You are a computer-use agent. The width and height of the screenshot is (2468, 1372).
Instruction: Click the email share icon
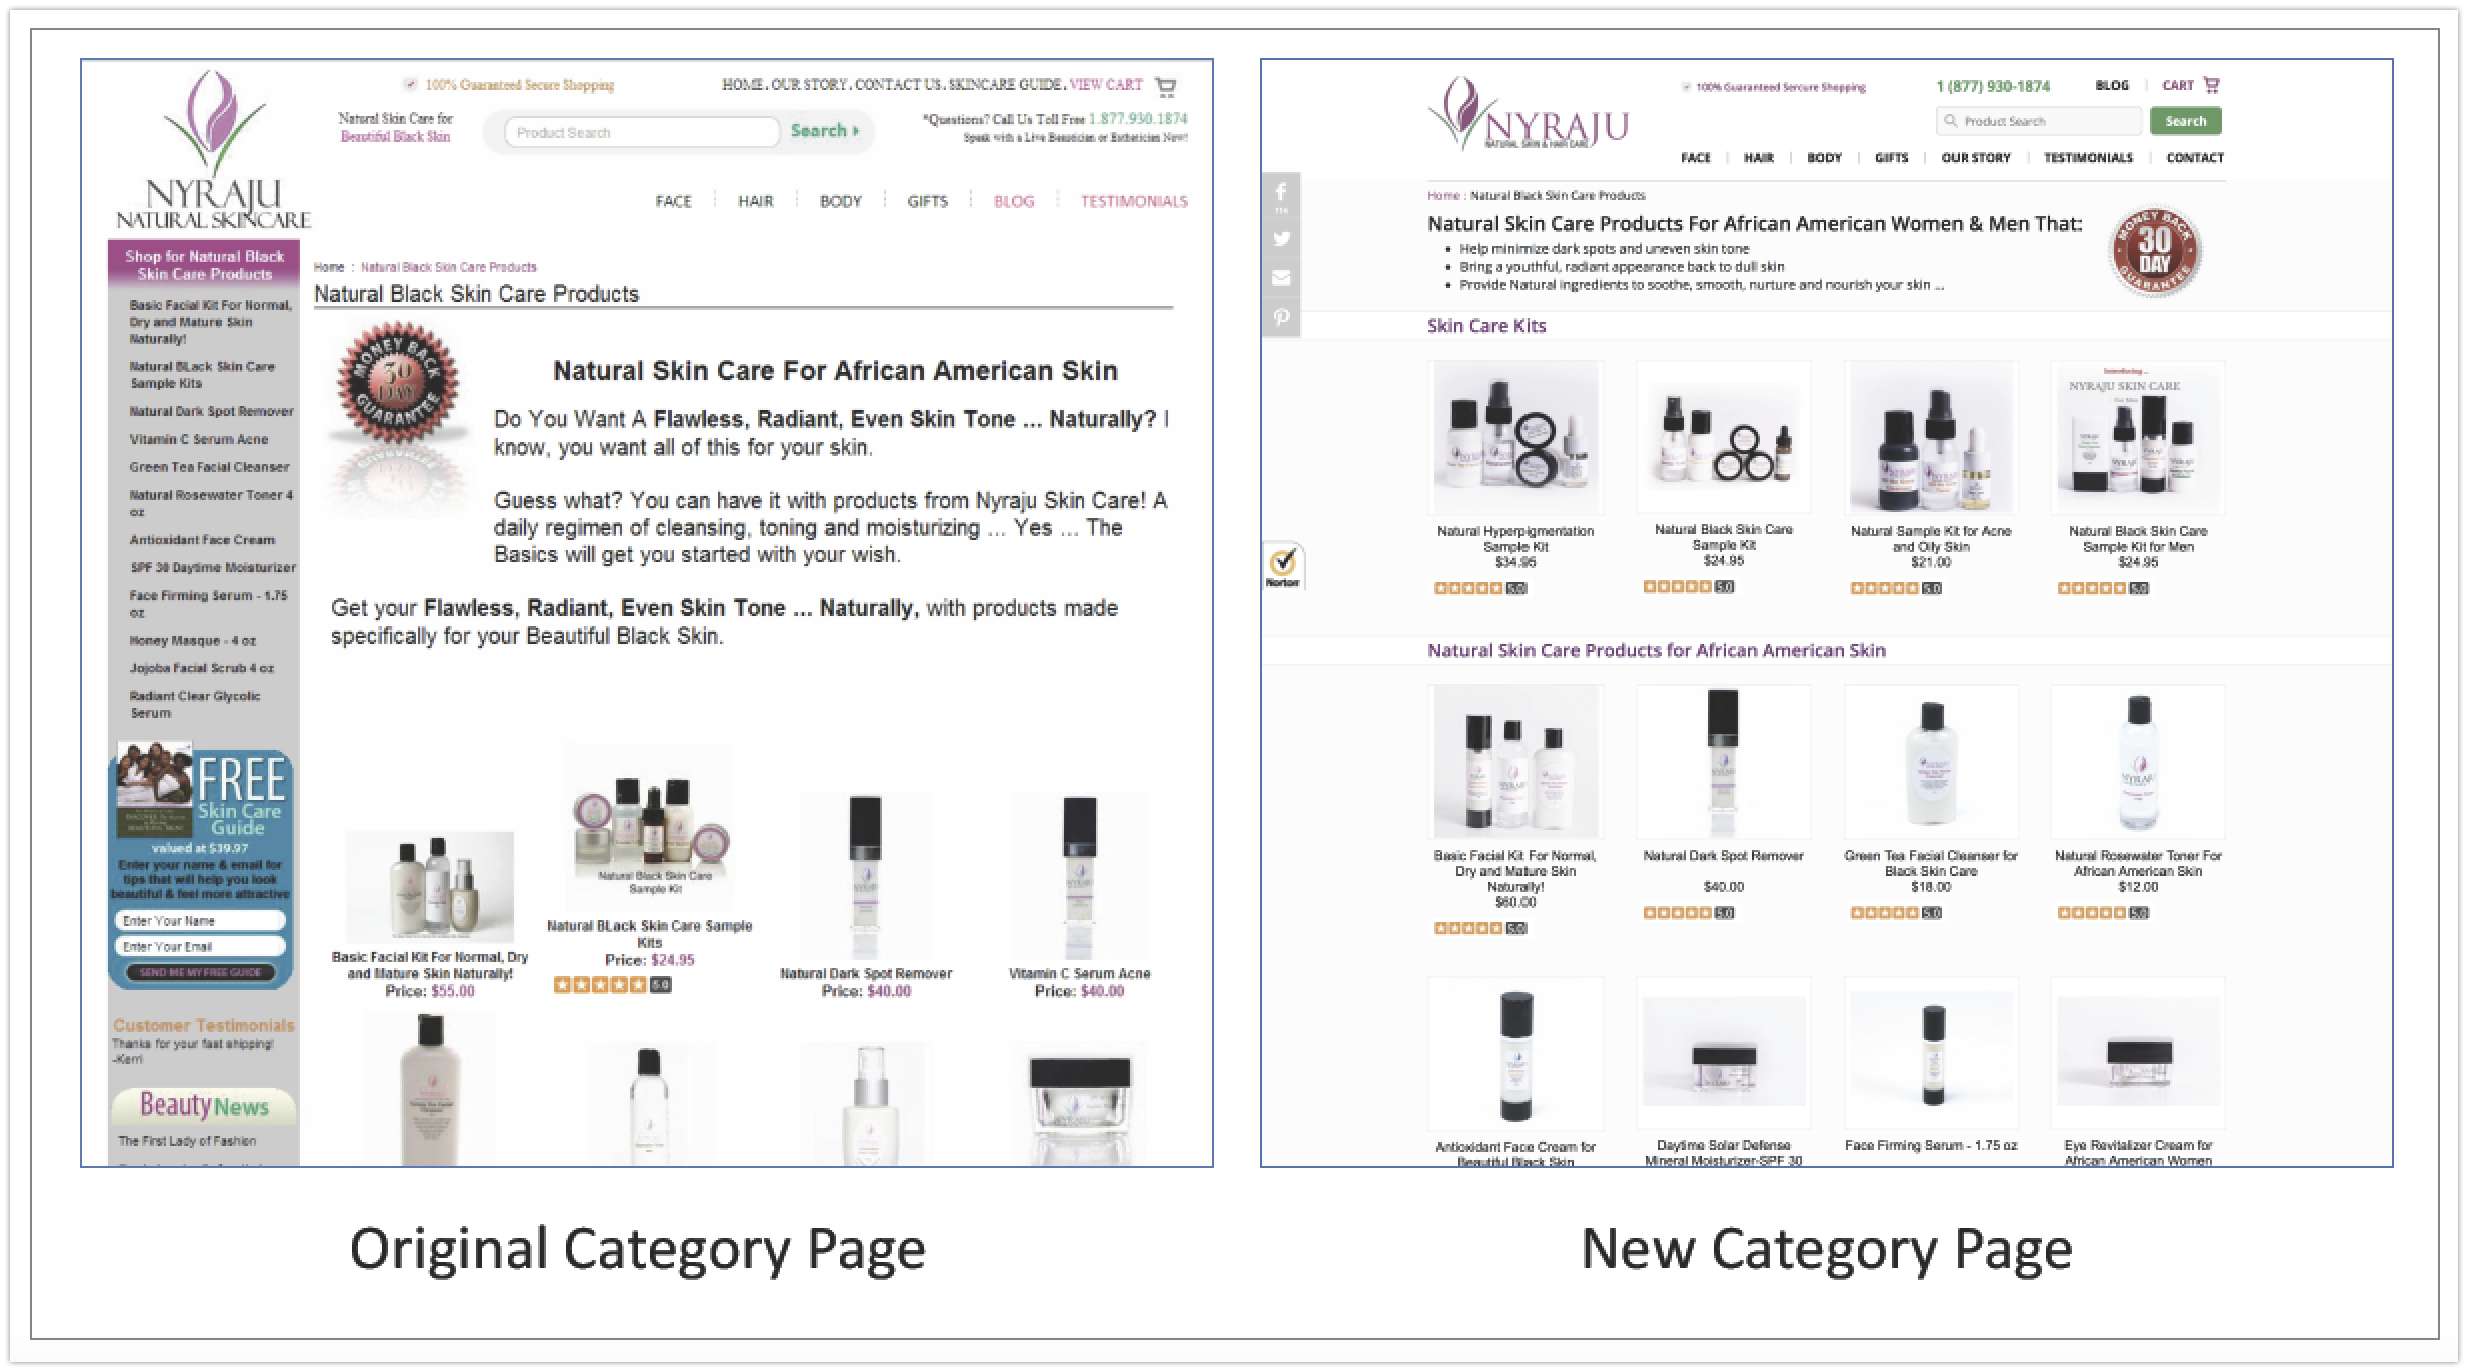[x=1281, y=278]
